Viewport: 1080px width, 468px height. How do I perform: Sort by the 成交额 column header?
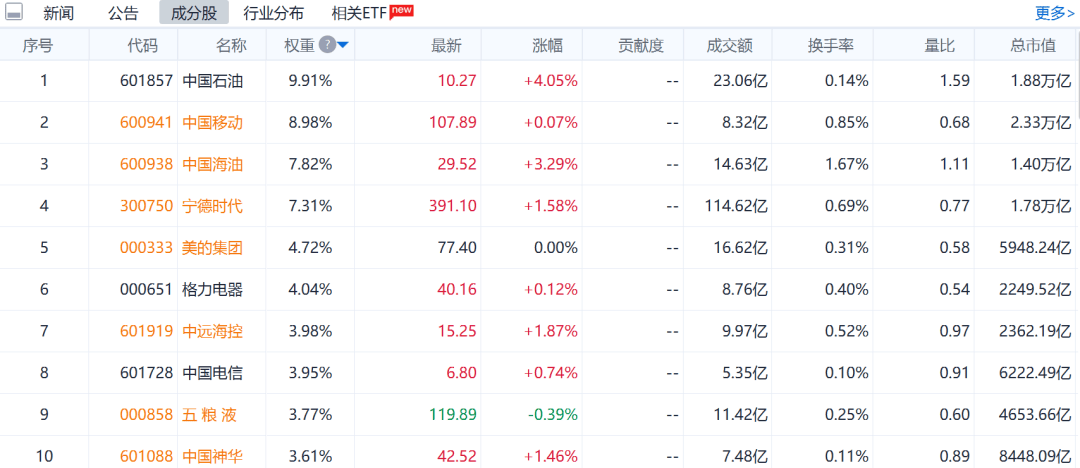[729, 45]
